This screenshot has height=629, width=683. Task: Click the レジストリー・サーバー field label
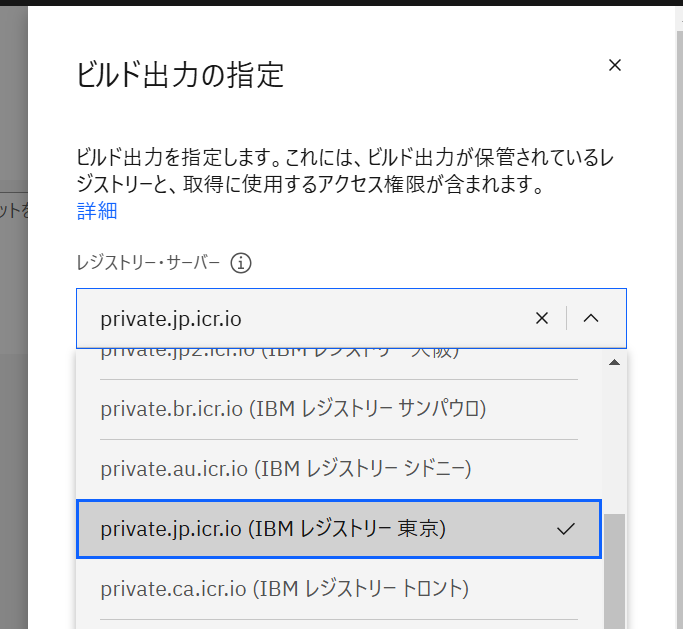[x=148, y=264]
